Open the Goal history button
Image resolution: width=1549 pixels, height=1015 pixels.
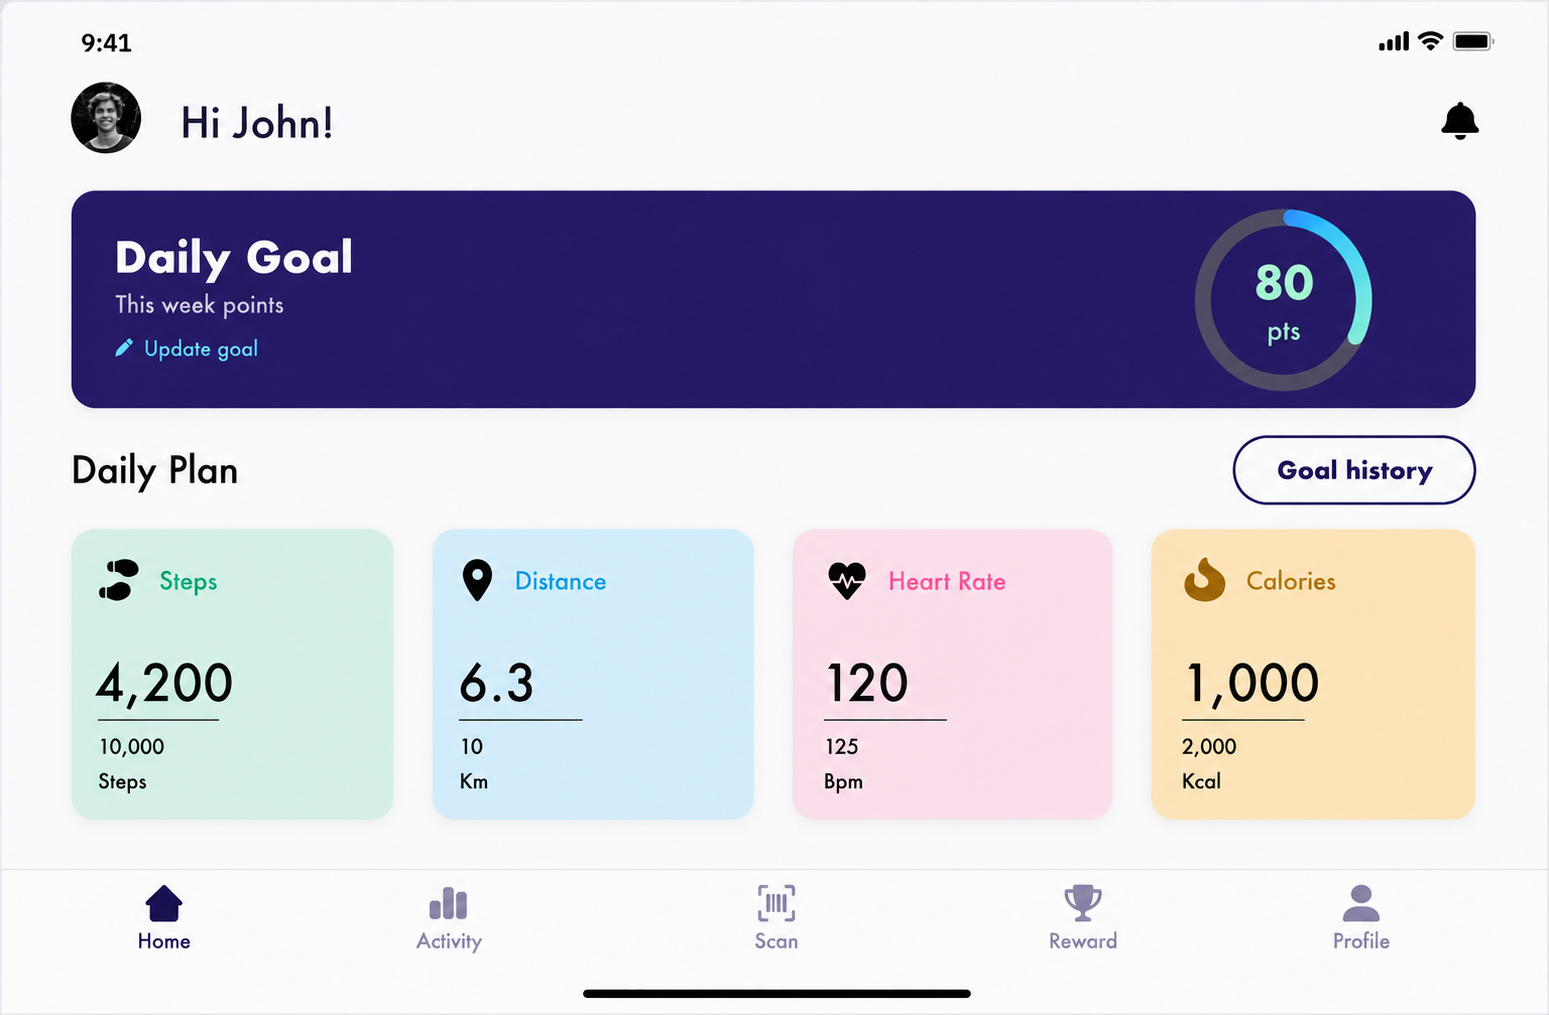point(1354,470)
